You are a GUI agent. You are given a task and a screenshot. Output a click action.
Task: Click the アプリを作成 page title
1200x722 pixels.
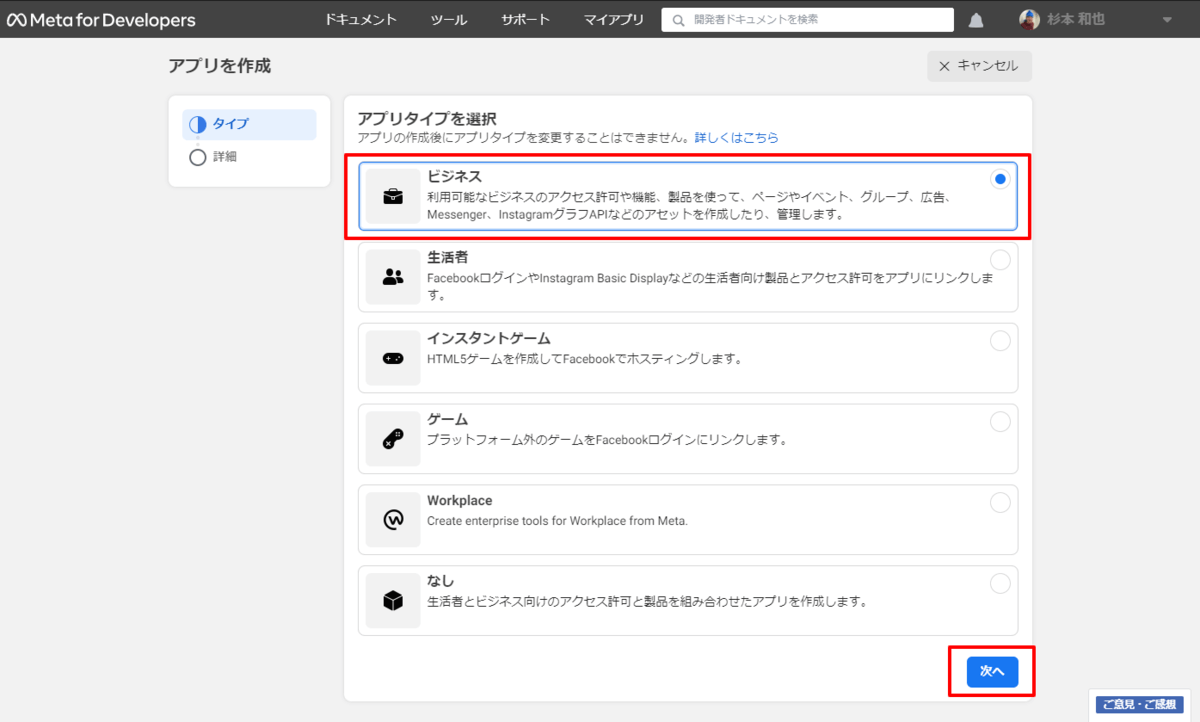[x=220, y=66]
